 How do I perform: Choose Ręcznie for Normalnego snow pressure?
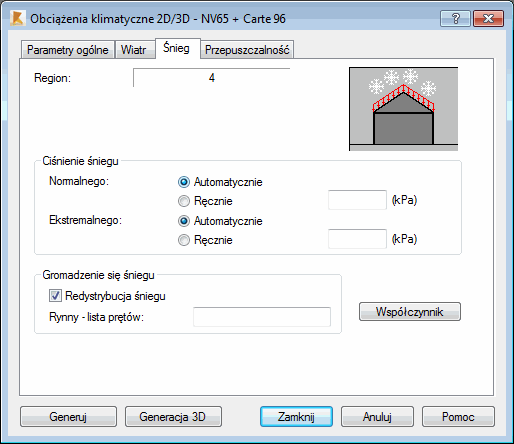[x=184, y=201]
